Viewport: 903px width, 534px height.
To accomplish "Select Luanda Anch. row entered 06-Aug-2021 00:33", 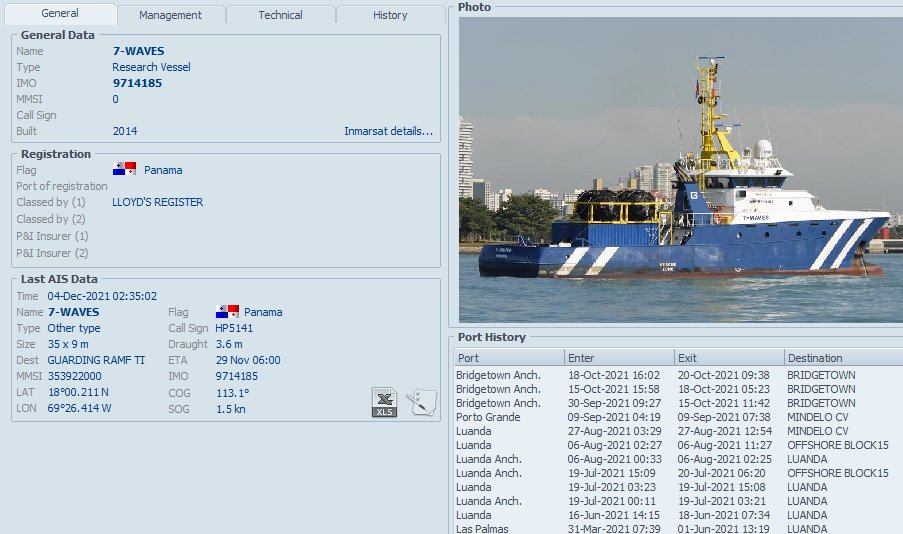I will point(678,459).
